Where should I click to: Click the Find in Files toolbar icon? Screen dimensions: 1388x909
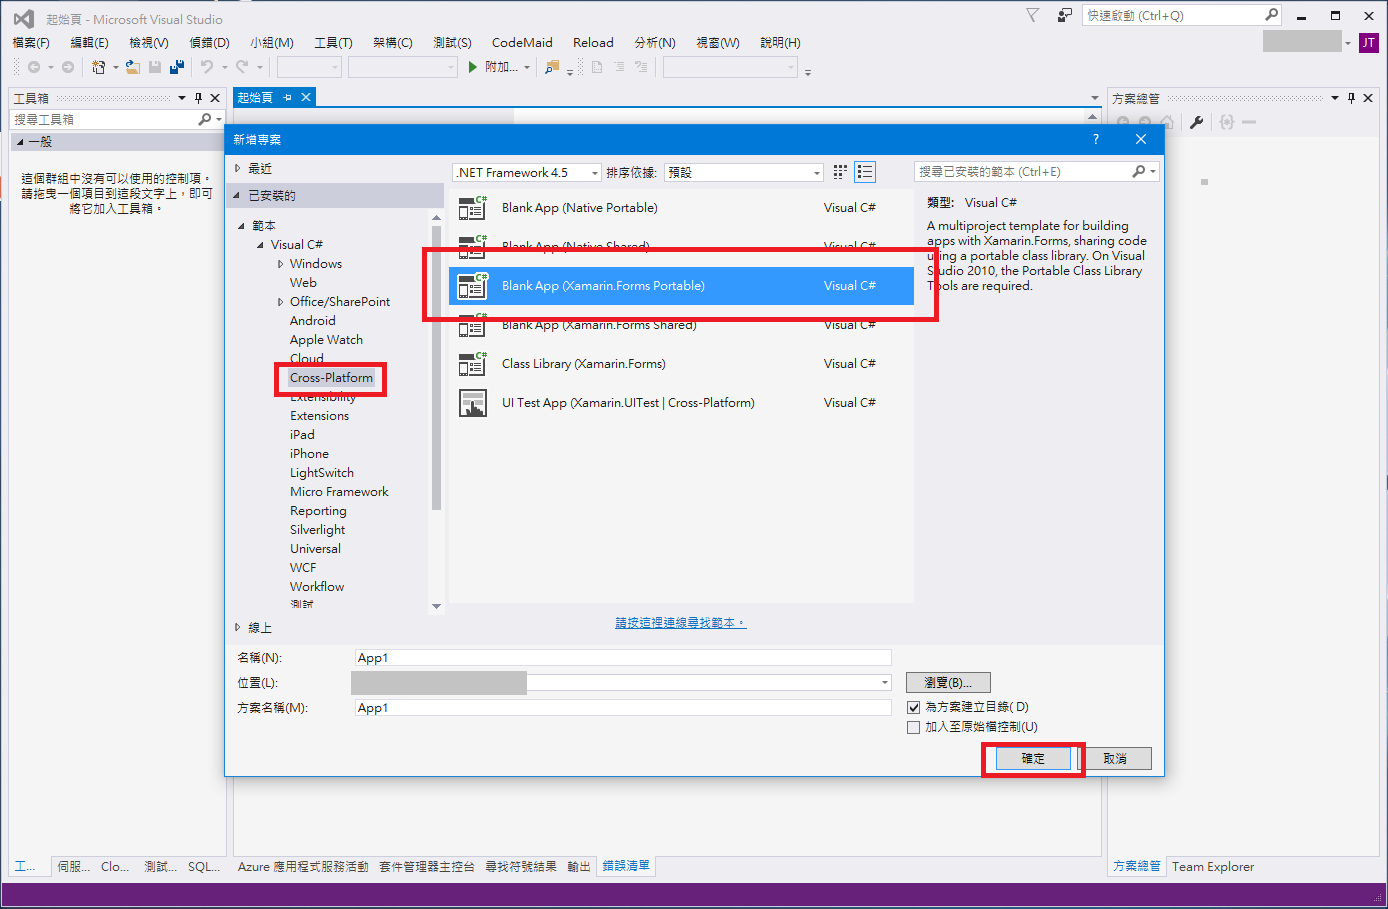click(552, 67)
